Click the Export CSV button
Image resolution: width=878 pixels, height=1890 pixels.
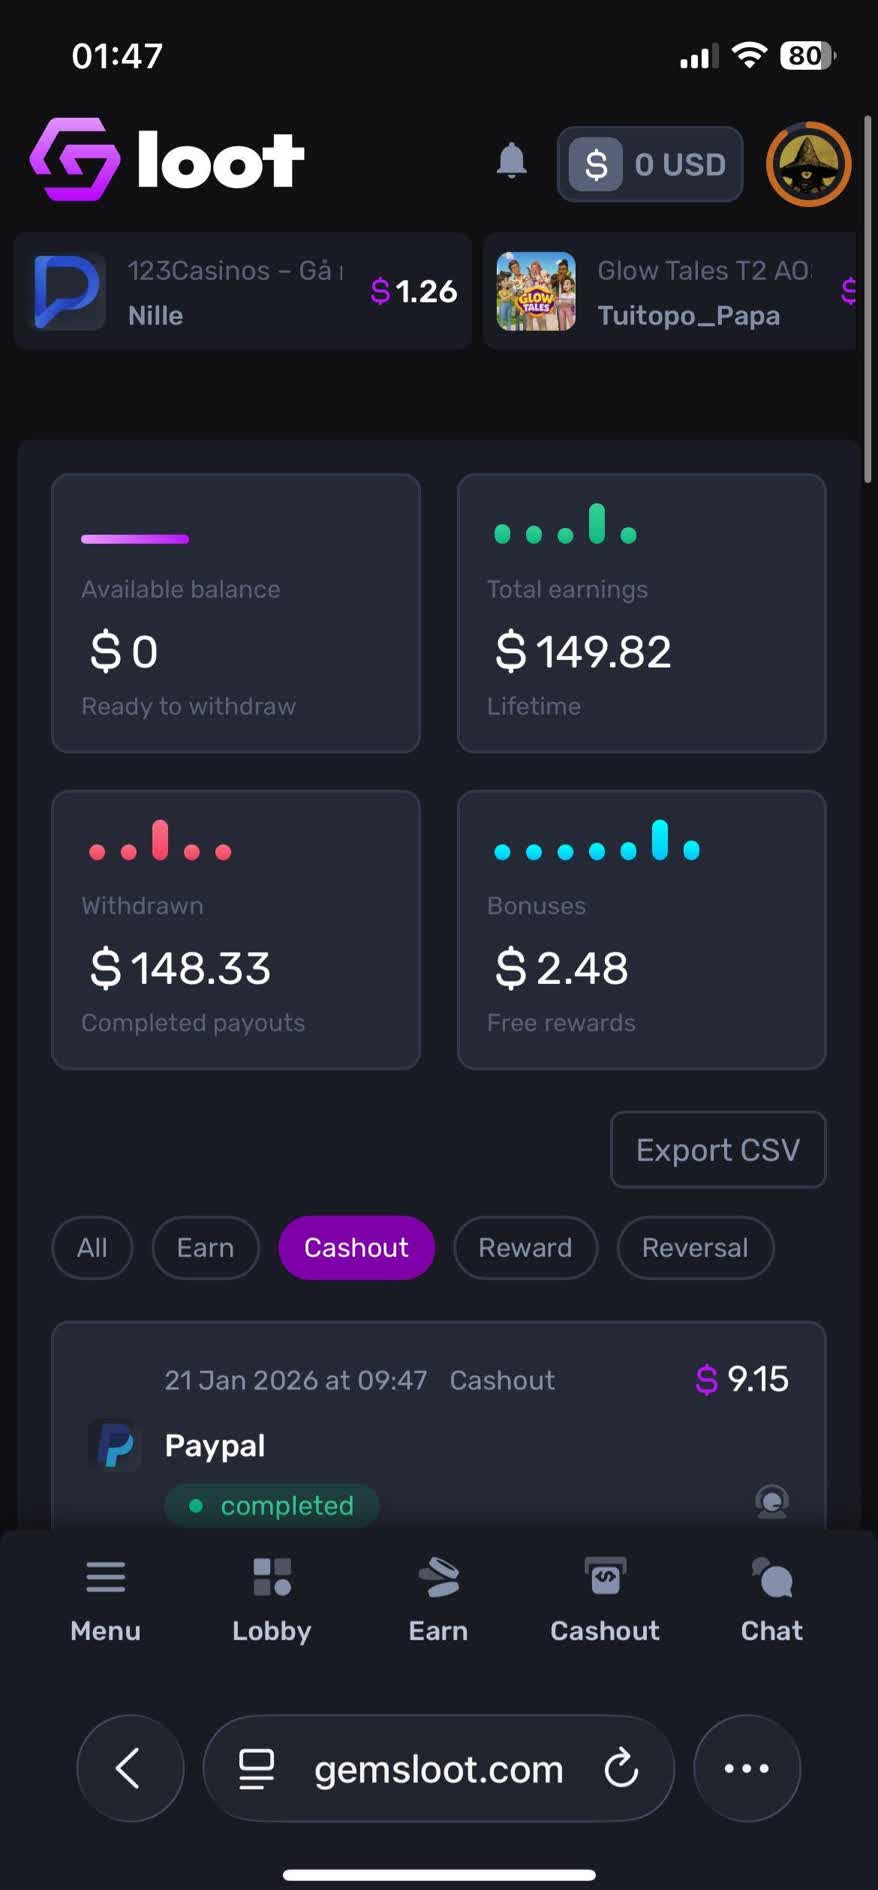tap(717, 1149)
